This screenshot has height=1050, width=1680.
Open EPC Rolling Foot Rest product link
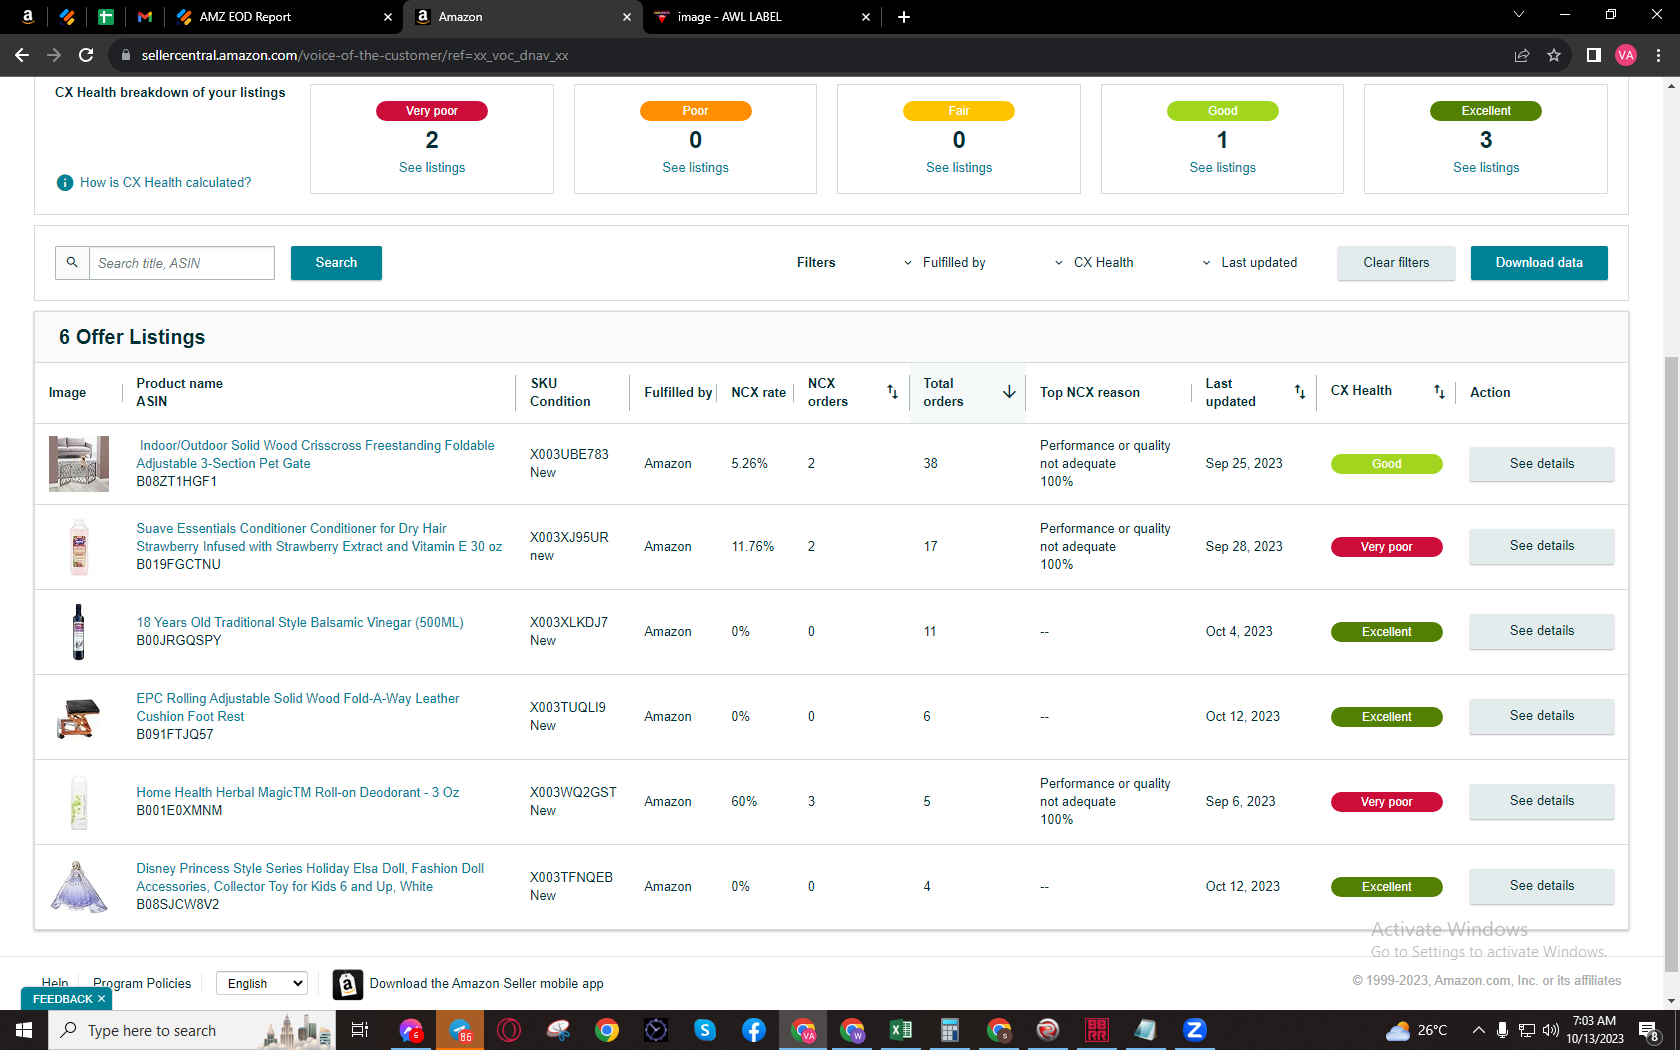coord(298,707)
